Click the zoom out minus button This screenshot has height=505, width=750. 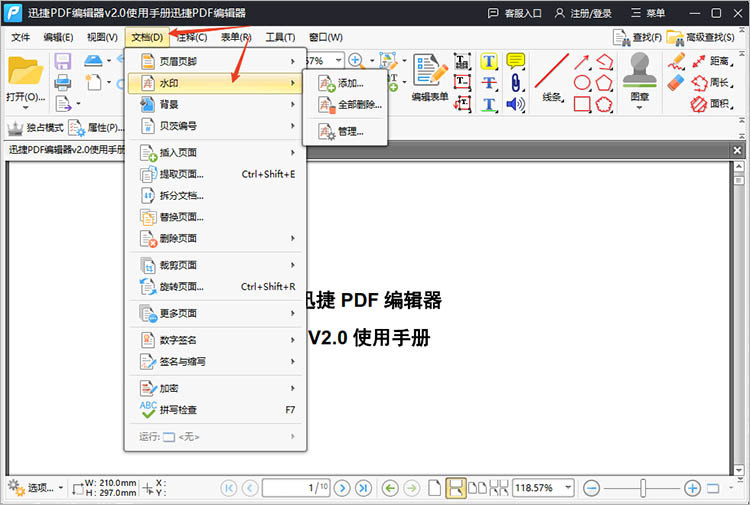pyautogui.click(x=592, y=488)
